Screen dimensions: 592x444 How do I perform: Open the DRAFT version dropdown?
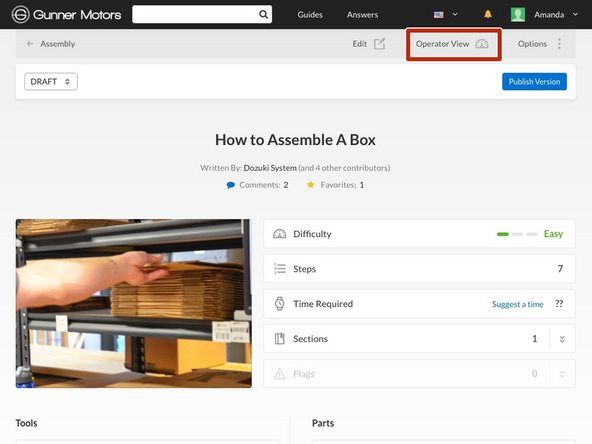coord(51,82)
